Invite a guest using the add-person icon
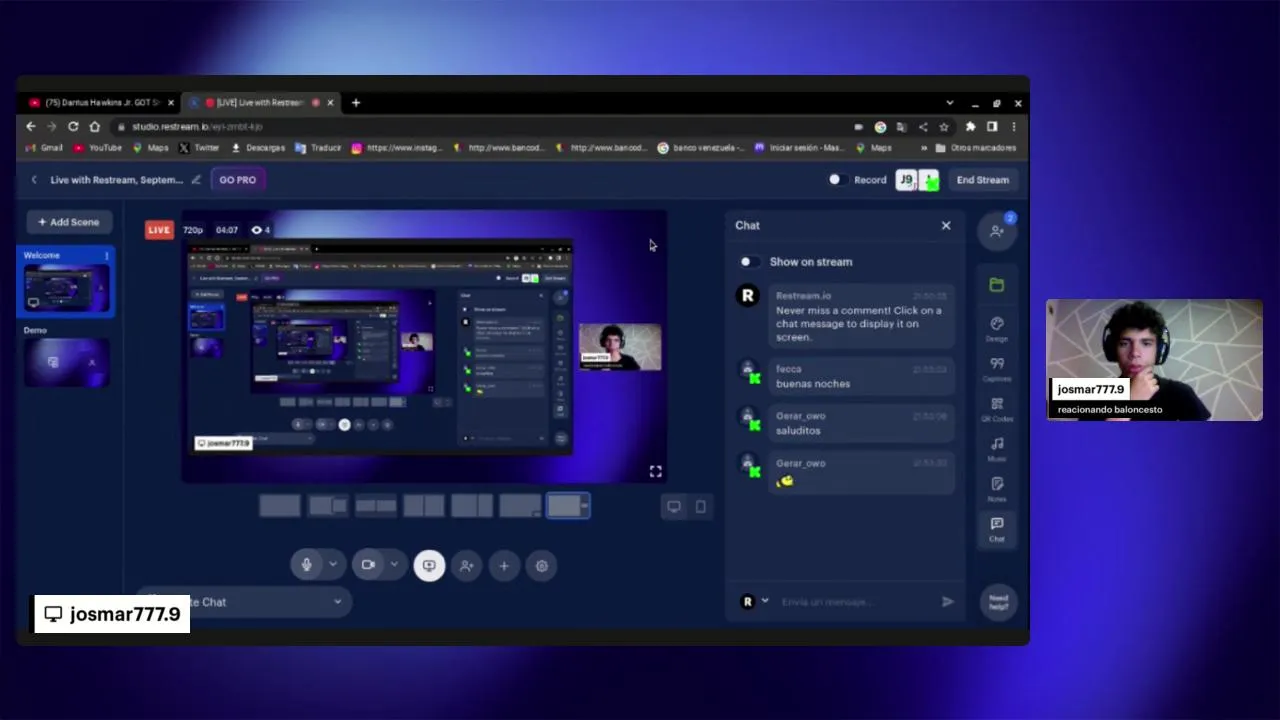Viewport: 1280px width, 720px height. [x=466, y=565]
